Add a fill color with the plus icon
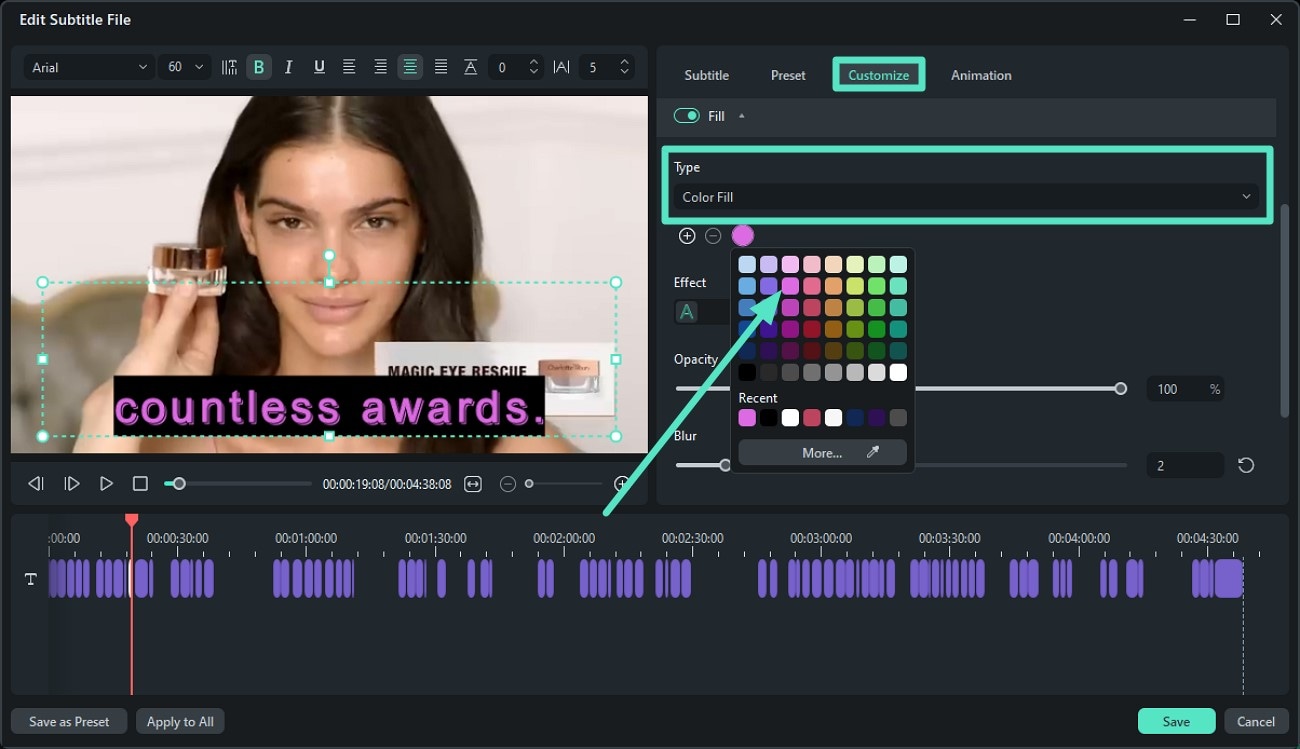The width and height of the screenshot is (1300, 749). tap(687, 236)
